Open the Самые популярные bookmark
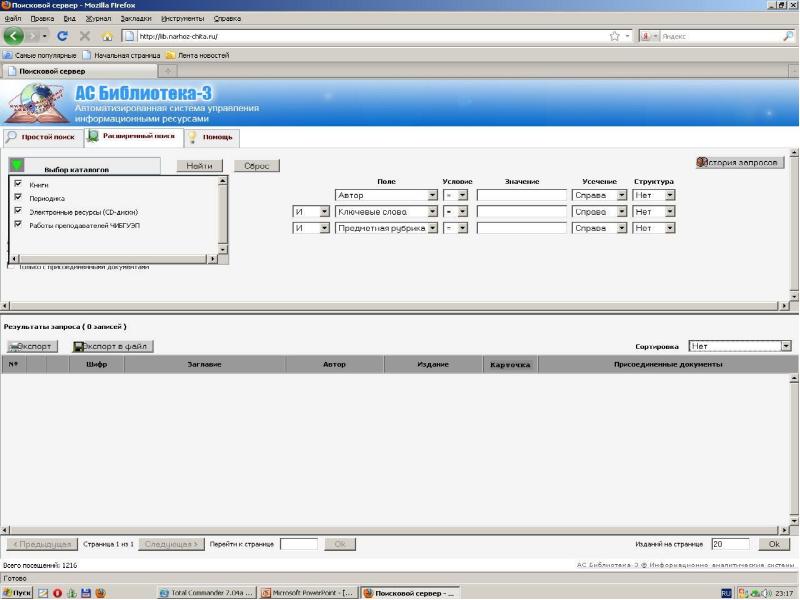 click(40, 55)
